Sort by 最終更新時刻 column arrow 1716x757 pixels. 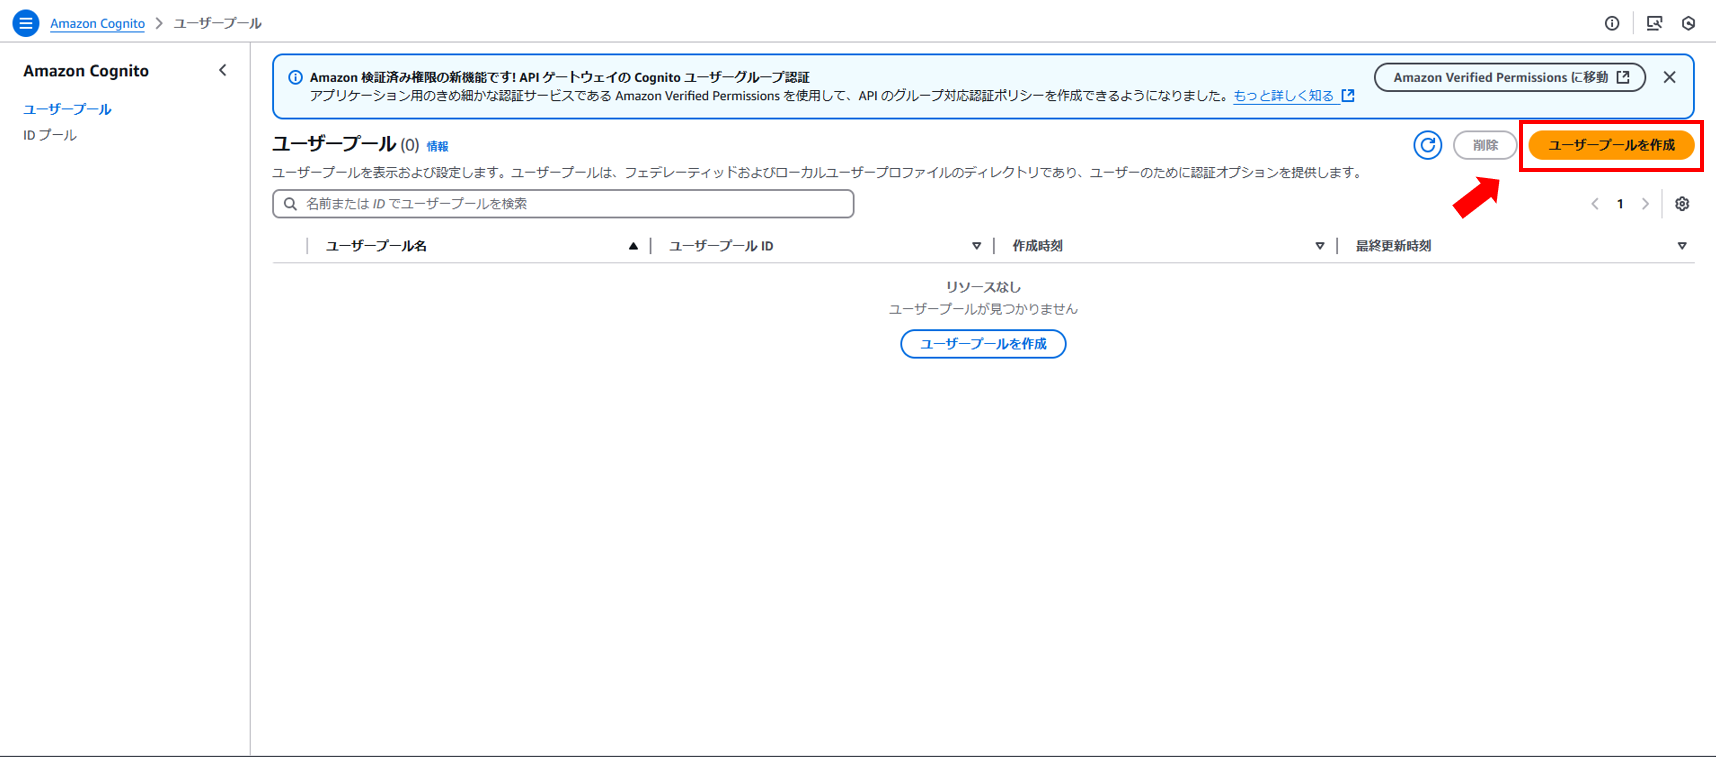1682,246
